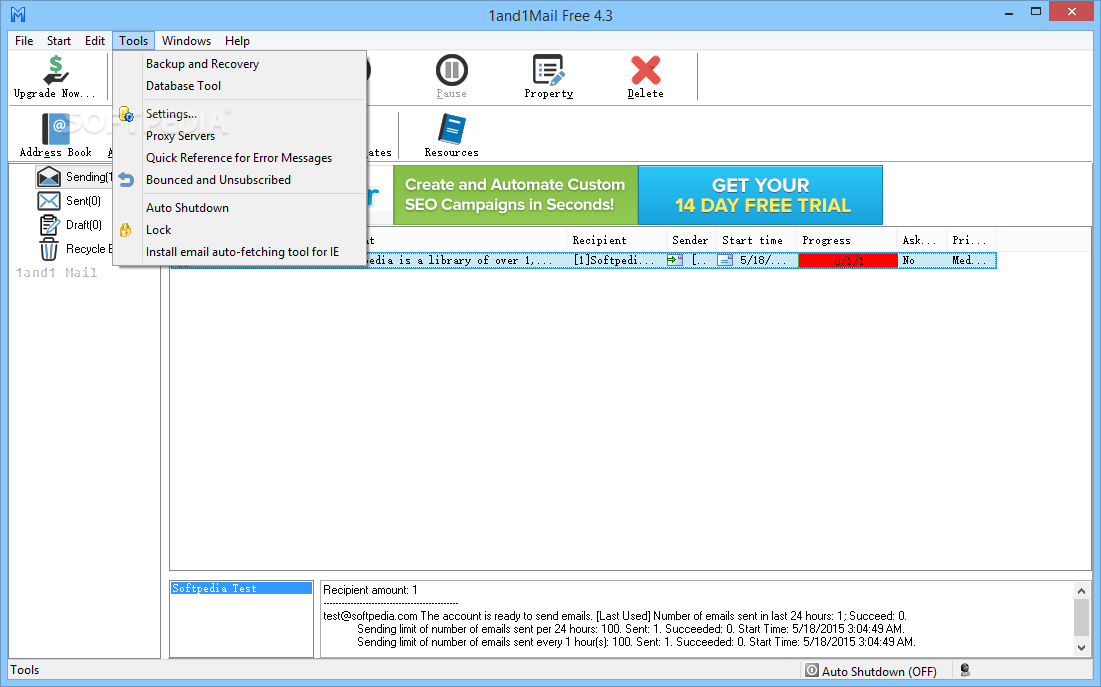
Task: Sort by the Ask... column header
Action: coord(921,240)
